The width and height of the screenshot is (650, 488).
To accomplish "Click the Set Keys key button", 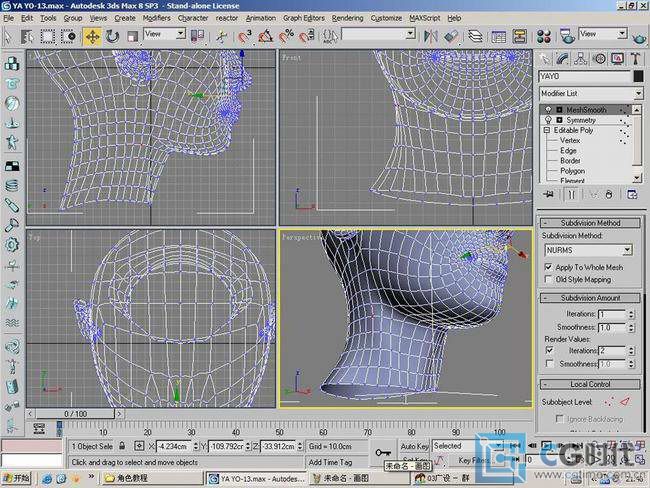I will tap(383, 452).
